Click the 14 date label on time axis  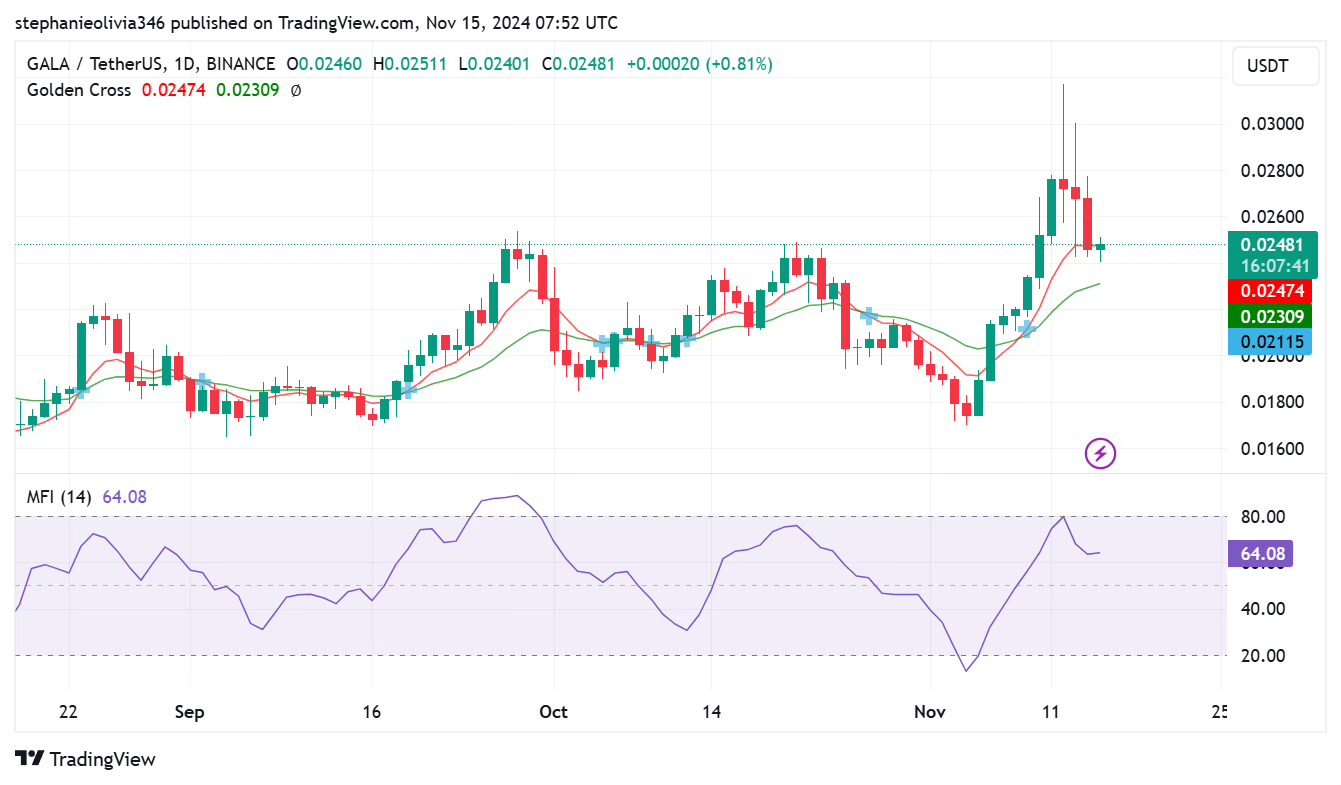(x=711, y=712)
